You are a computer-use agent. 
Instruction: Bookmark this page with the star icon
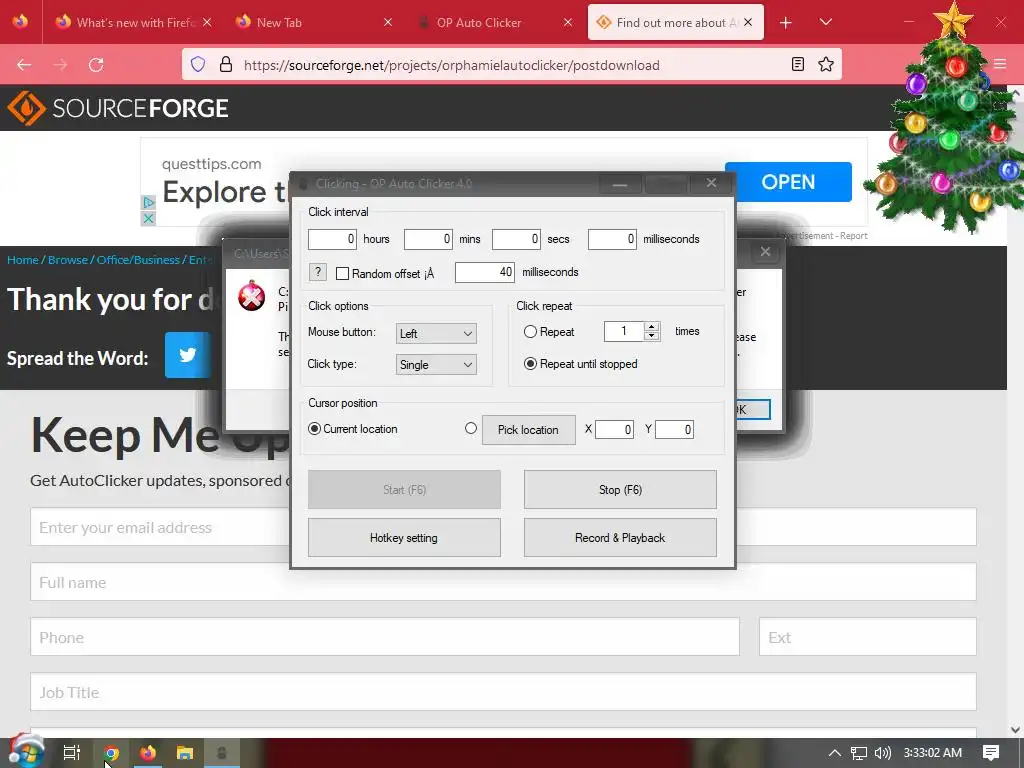click(x=826, y=64)
